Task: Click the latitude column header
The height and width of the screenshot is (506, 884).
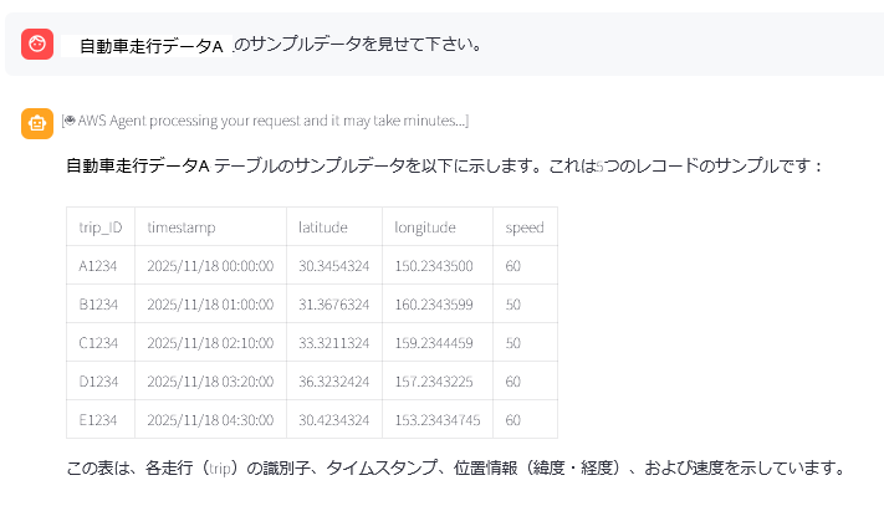Action: (334, 227)
